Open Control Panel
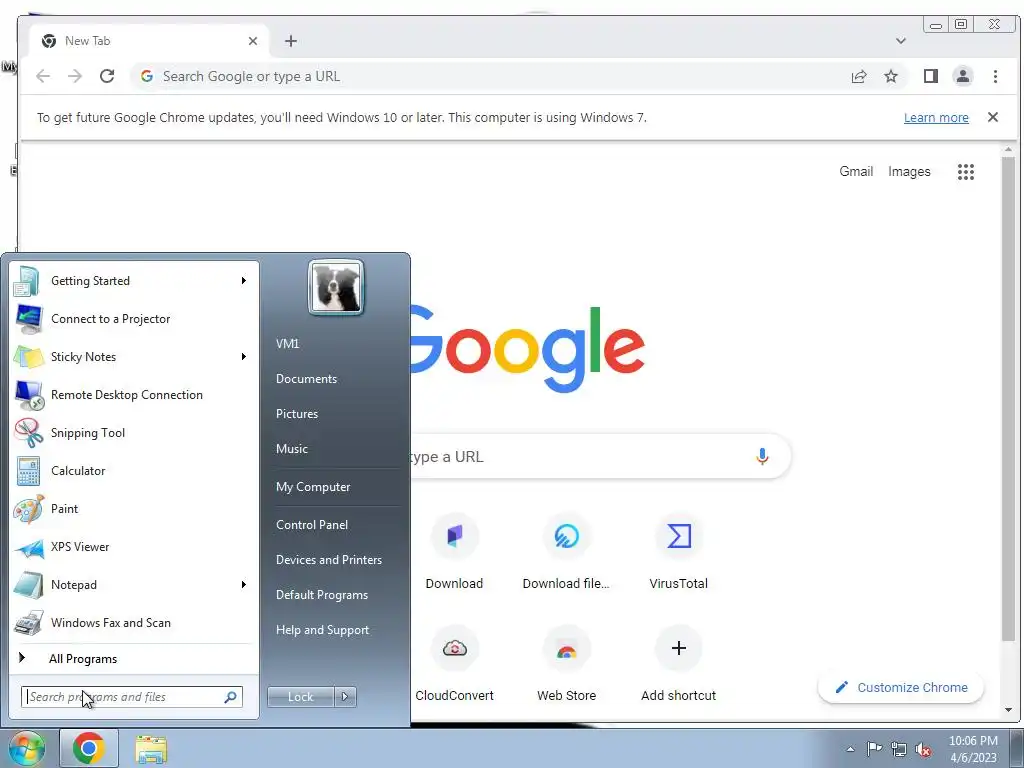The image size is (1024, 768). [x=312, y=524]
